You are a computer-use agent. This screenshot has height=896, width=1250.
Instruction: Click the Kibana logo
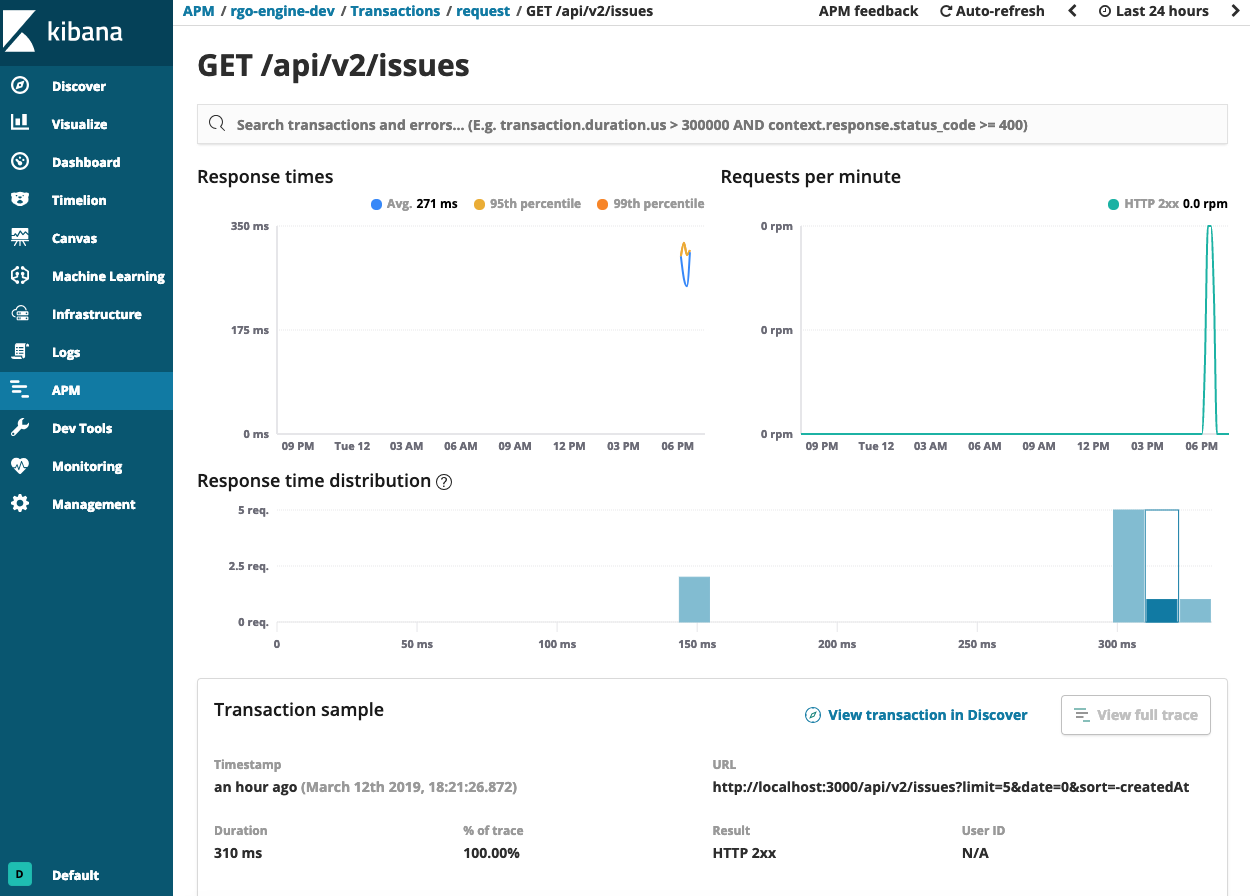66,32
